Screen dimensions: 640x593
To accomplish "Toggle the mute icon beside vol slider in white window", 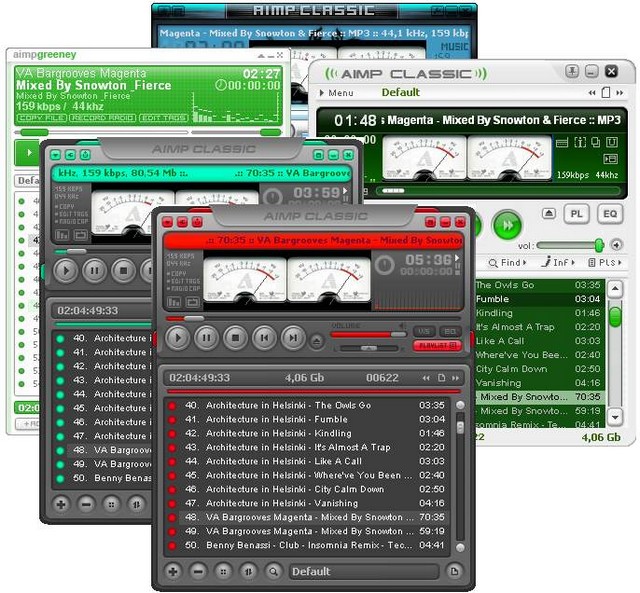I will tap(616, 245).
